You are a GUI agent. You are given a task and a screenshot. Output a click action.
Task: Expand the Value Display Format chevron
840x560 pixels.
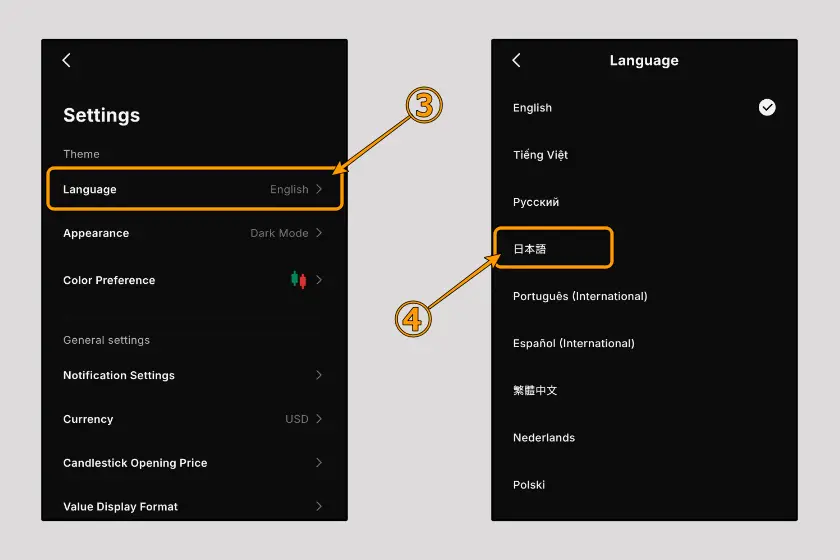(319, 506)
